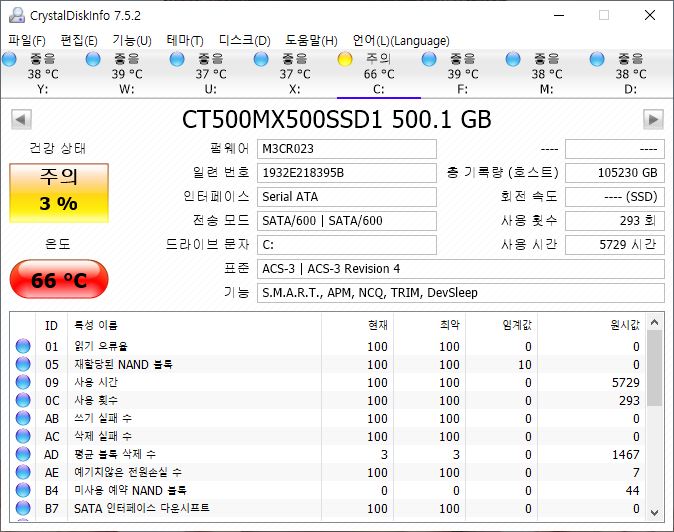Image resolution: width=674 pixels, height=532 pixels.
Task: Click status circle for attribute 09
Action: [x=23, y=382]
